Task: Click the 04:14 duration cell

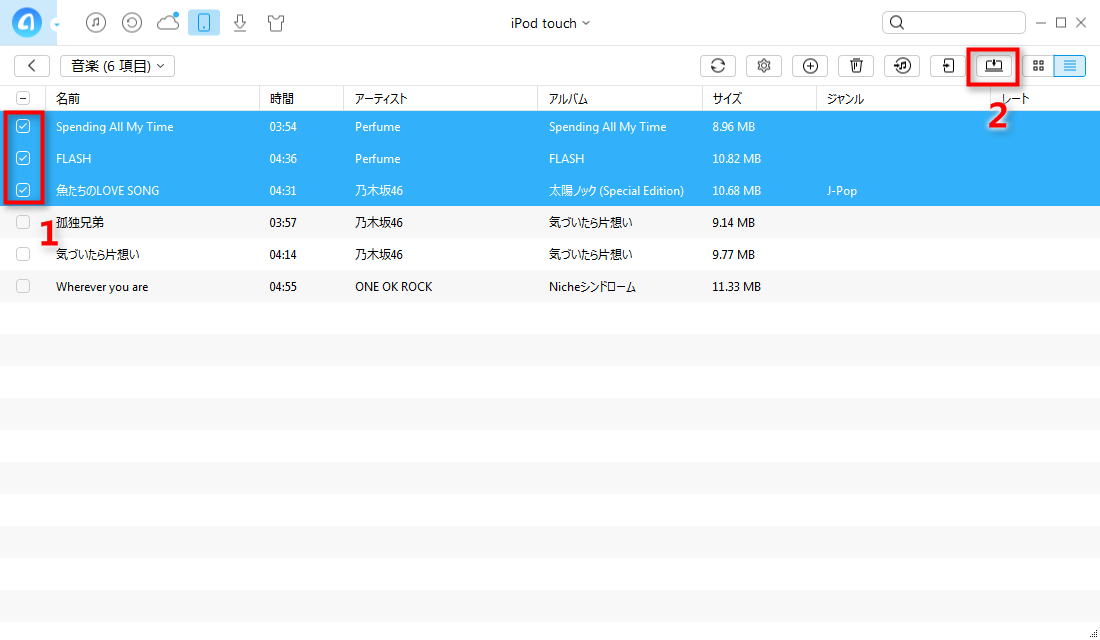Action: click(x=283, y=255)
